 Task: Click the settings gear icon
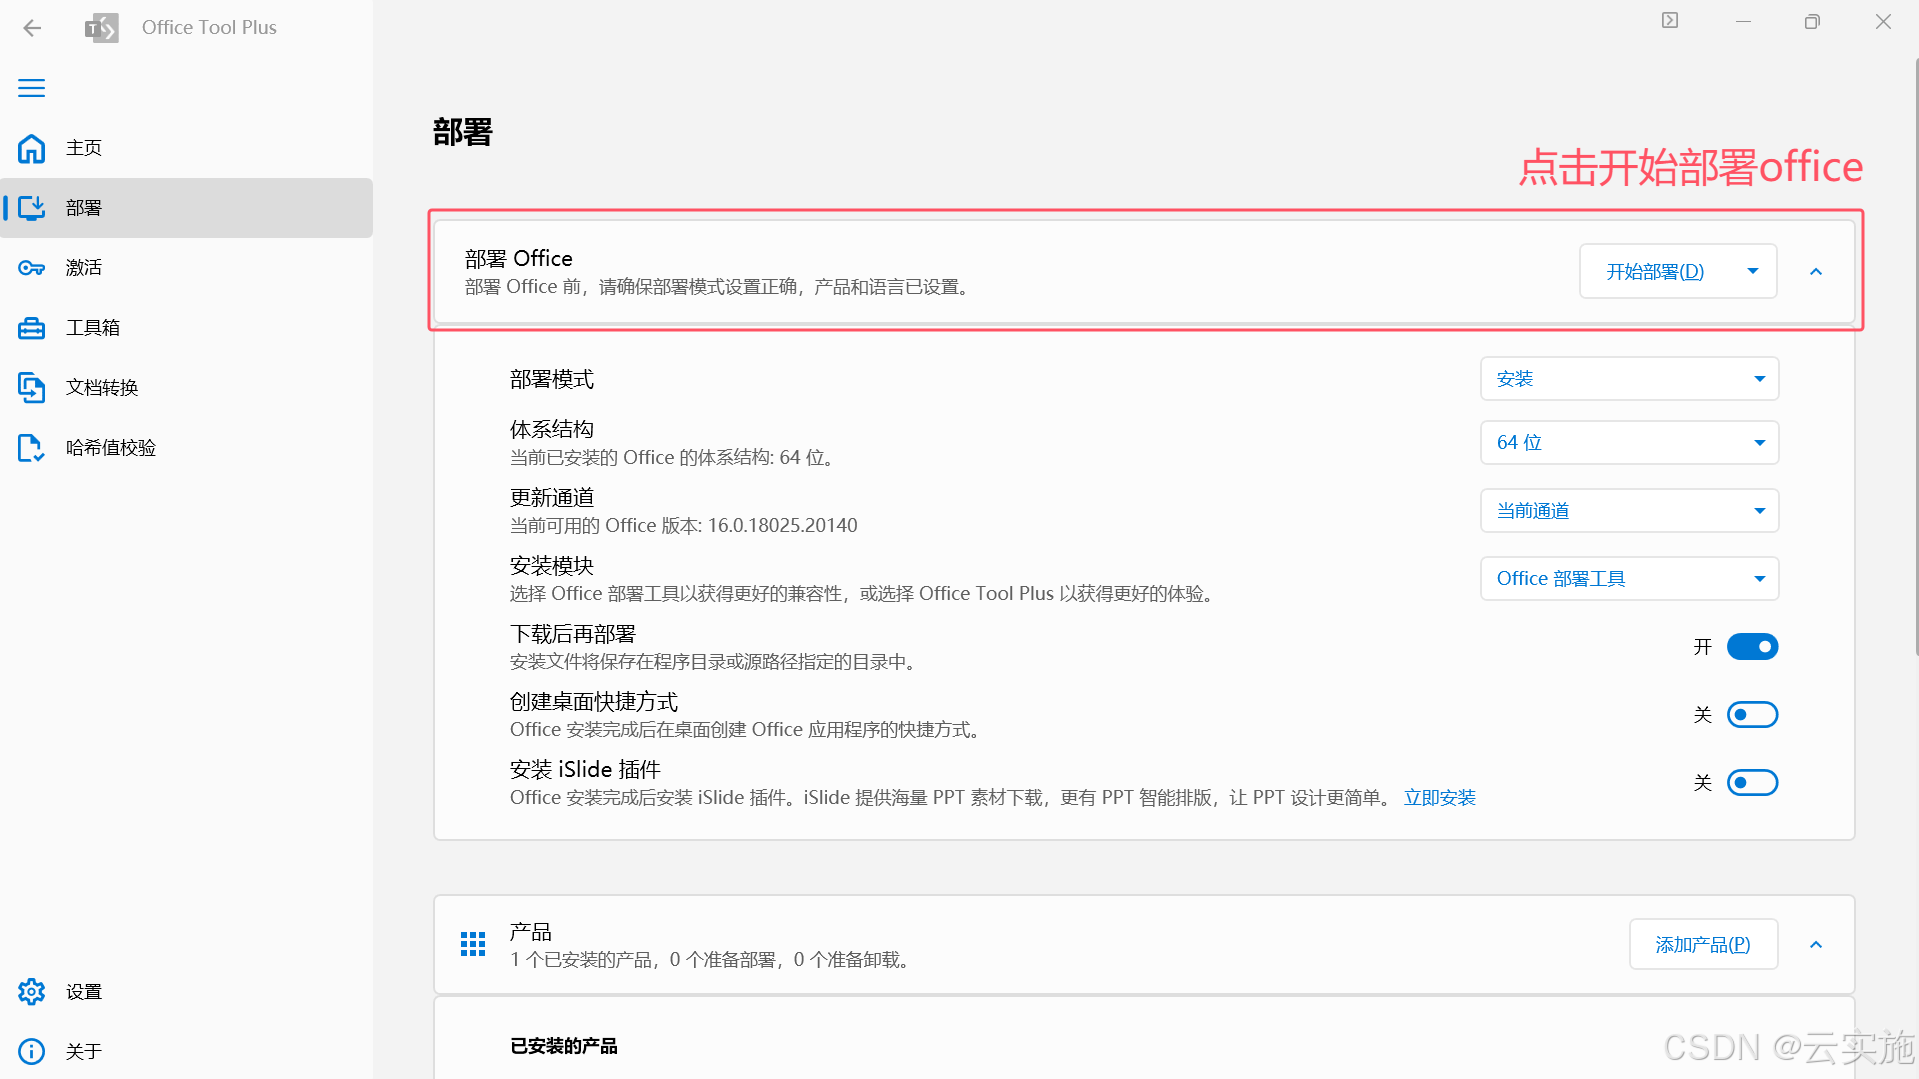click(x=32, y=992)
